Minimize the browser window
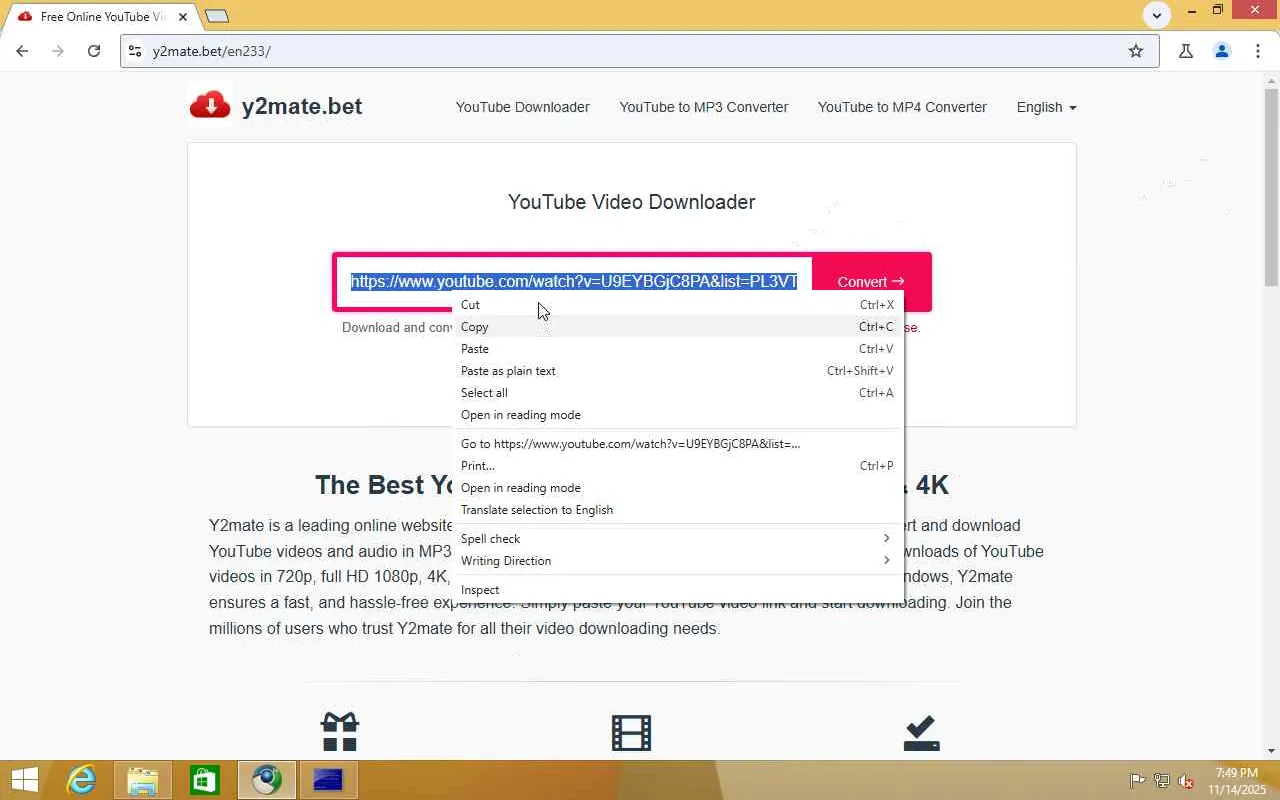This screenshot has width=1280, height=800. (1192, 11)
